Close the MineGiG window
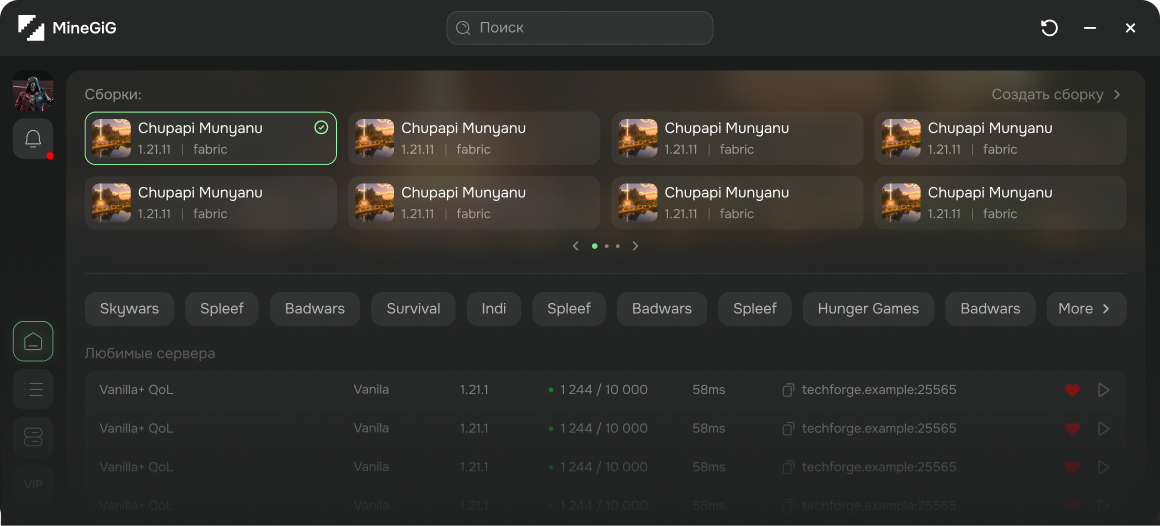1160x526 pixels. coord(1130,28)
